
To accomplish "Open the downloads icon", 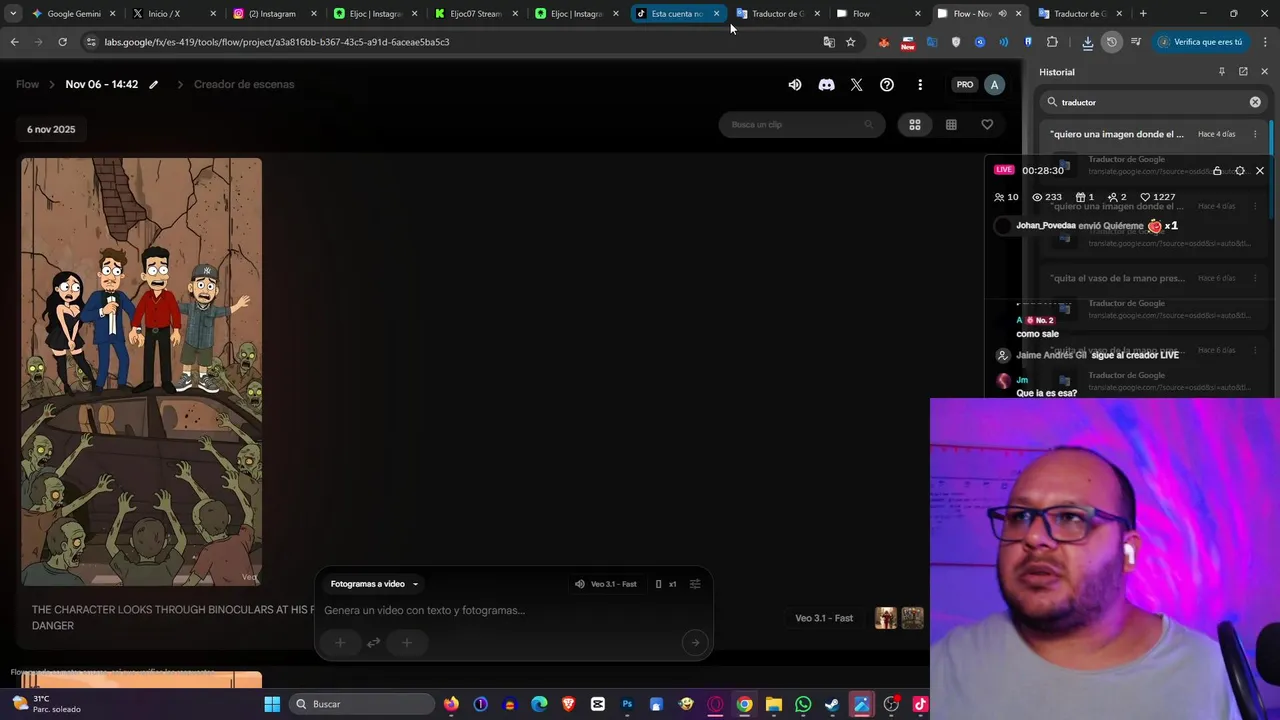I will 1087,42.
